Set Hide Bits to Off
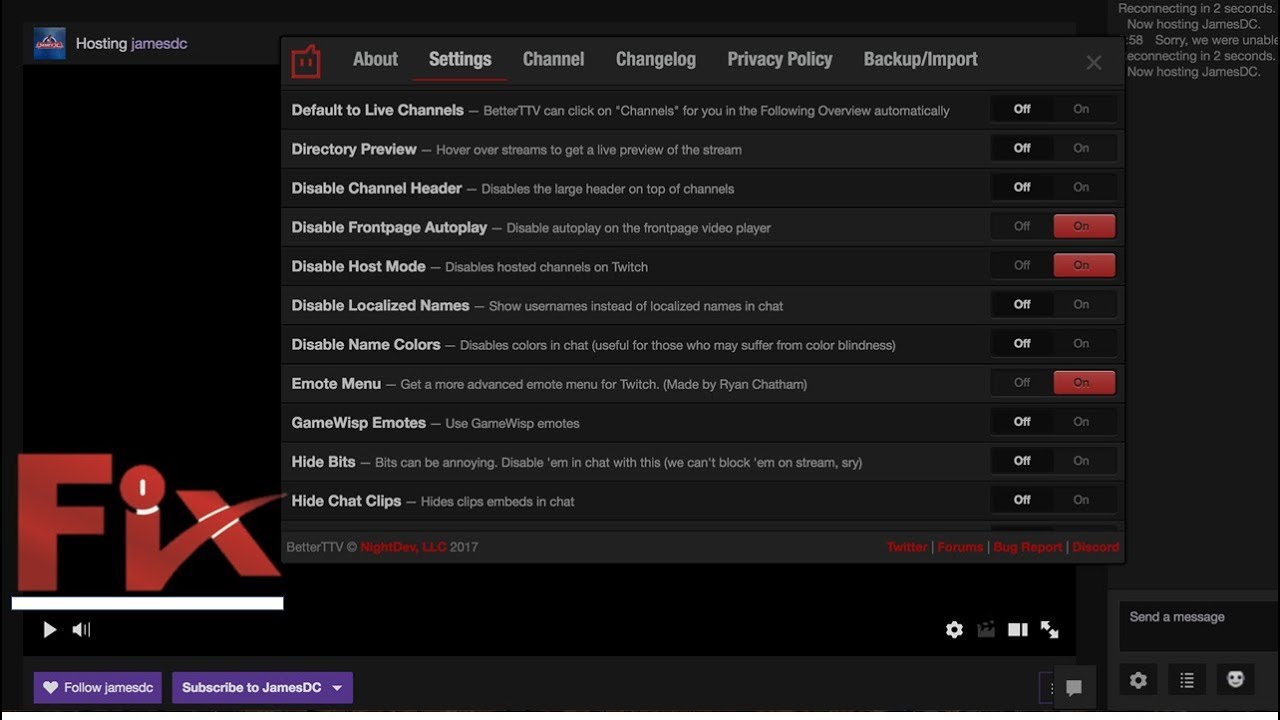1280x720 pixels. (1022, 460)
